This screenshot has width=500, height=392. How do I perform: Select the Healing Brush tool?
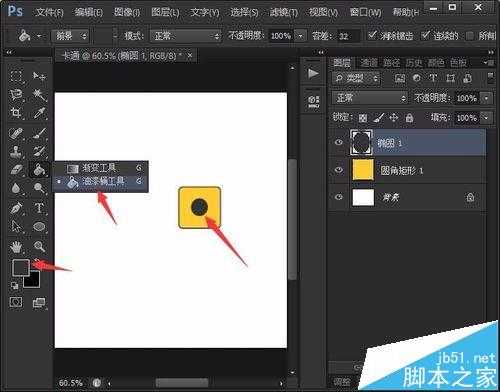click(x=16, y=134)
